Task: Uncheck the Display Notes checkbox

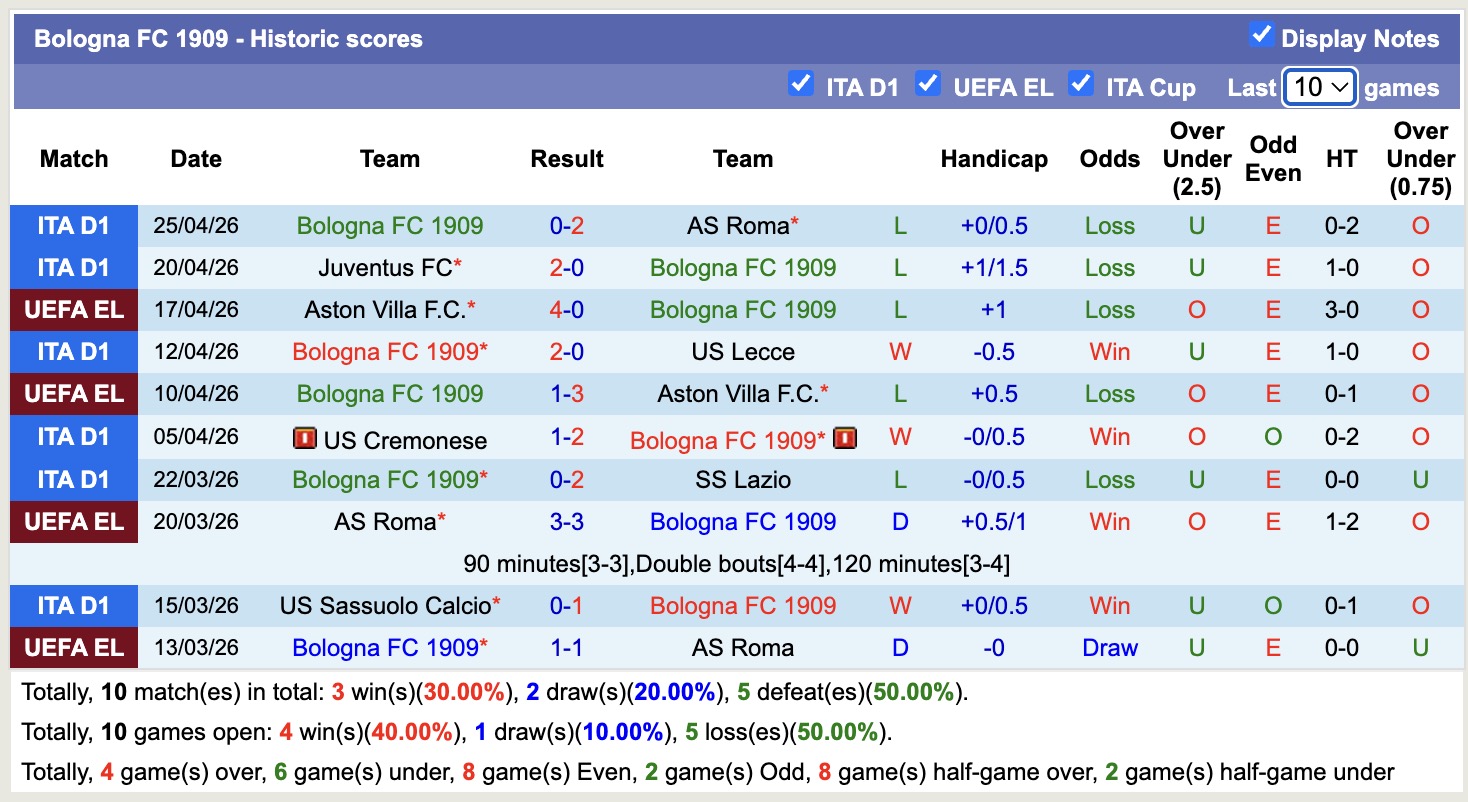Action: (1261, 35)
